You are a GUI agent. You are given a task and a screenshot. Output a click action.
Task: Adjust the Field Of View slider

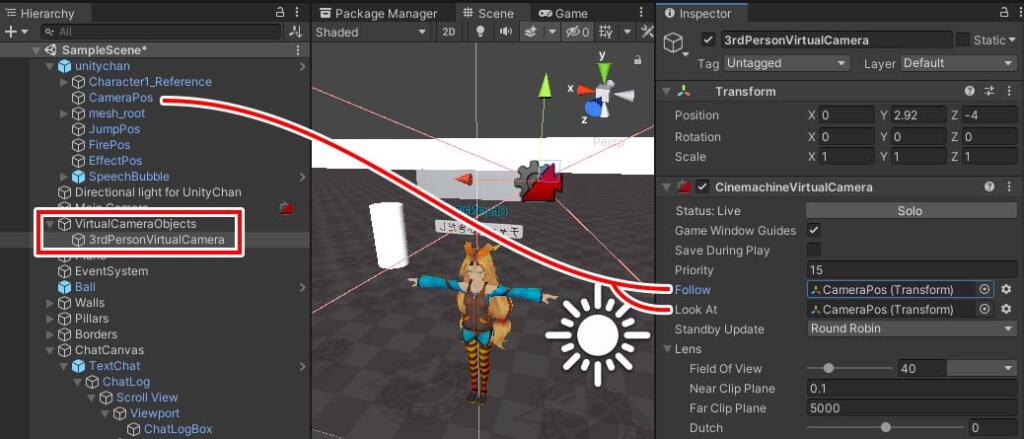point(850,368)
